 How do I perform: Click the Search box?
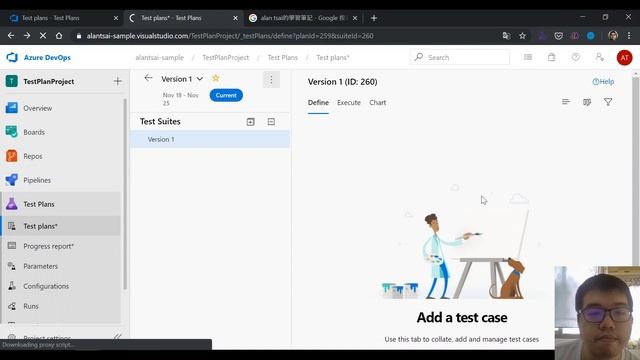pos(460,58)
